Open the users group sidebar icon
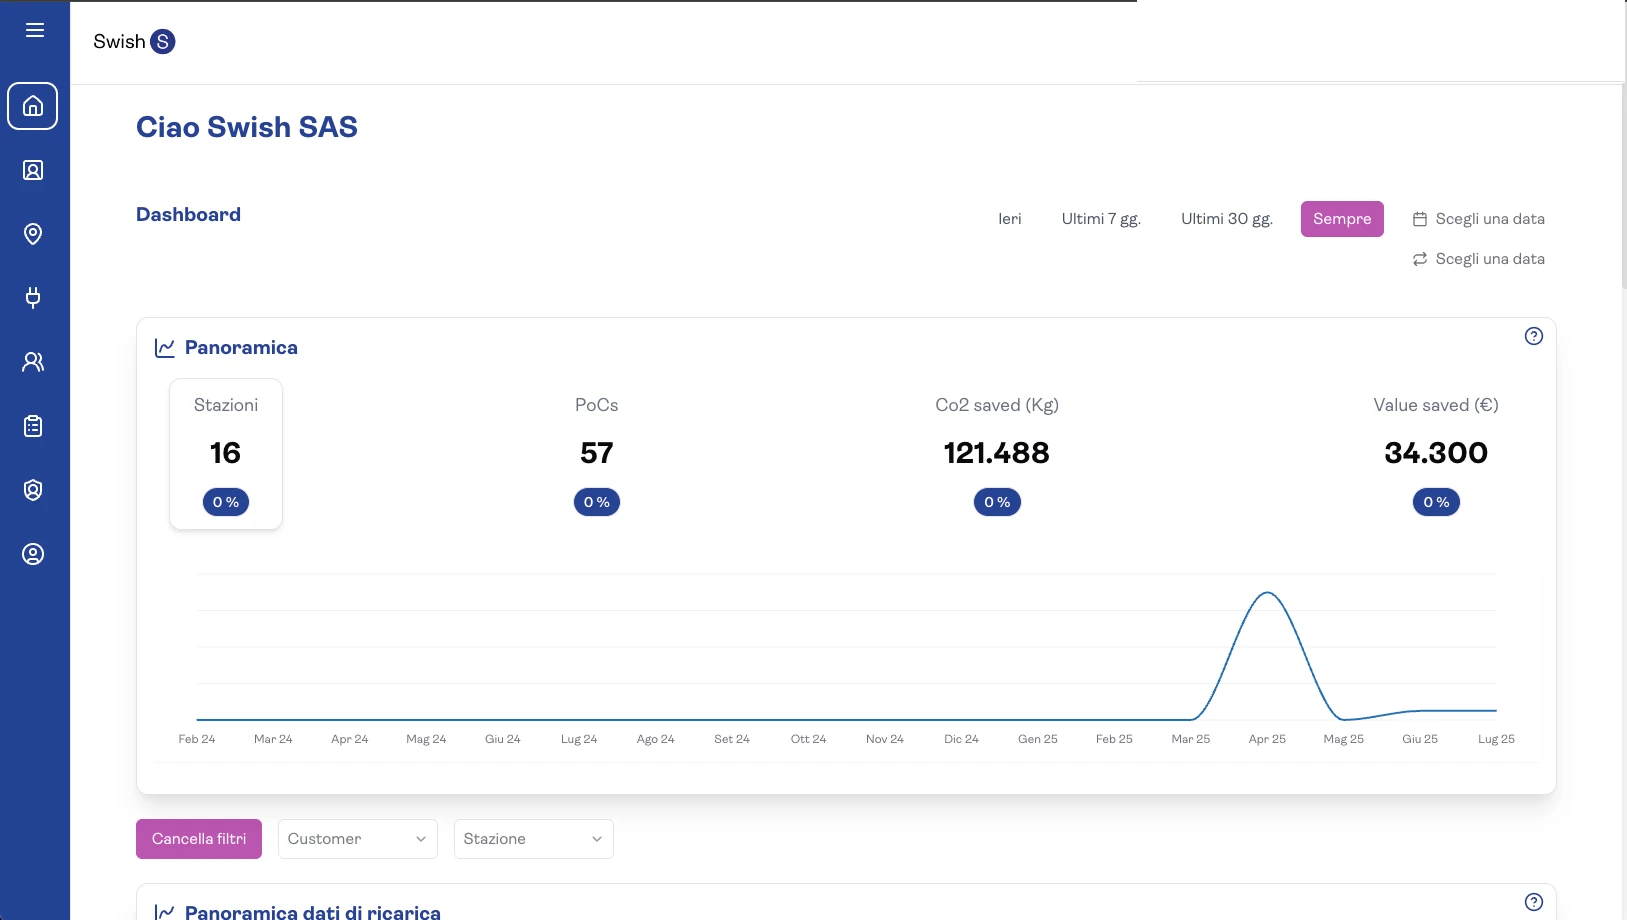Screen dimensions: 1627x920 click(33, 362)
